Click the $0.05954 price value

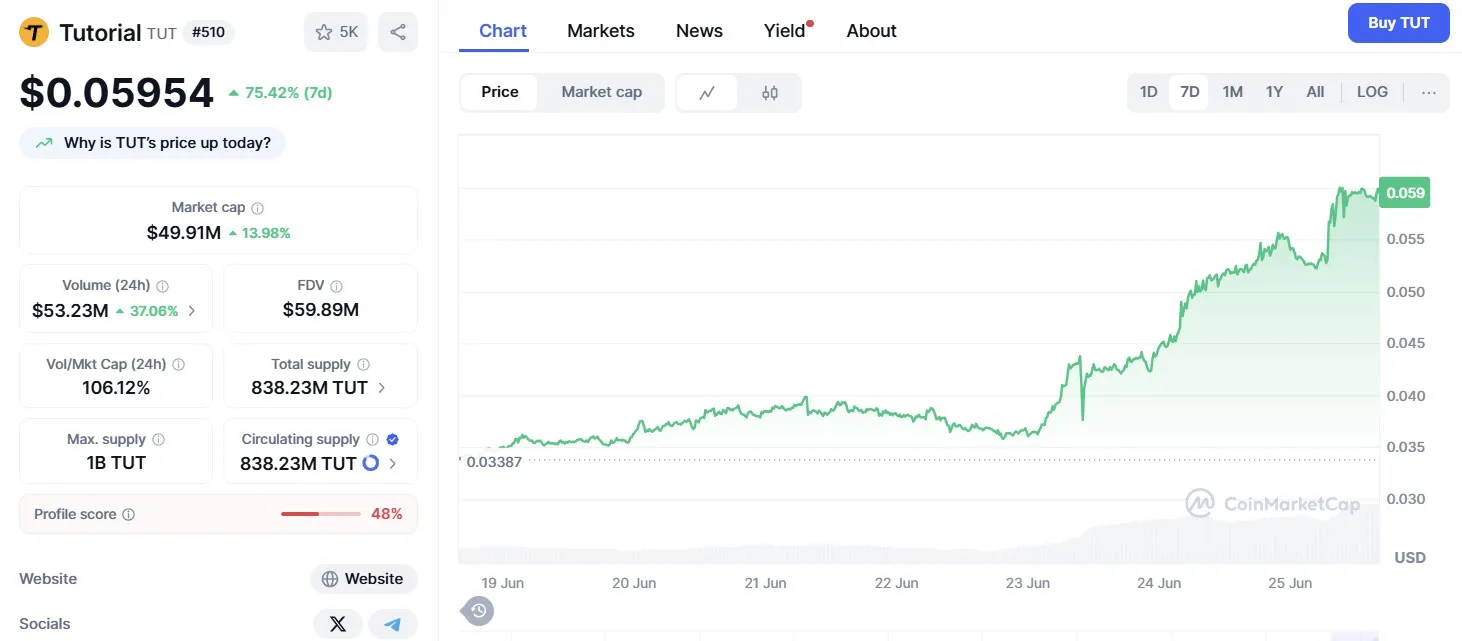[x=117, y=93]
